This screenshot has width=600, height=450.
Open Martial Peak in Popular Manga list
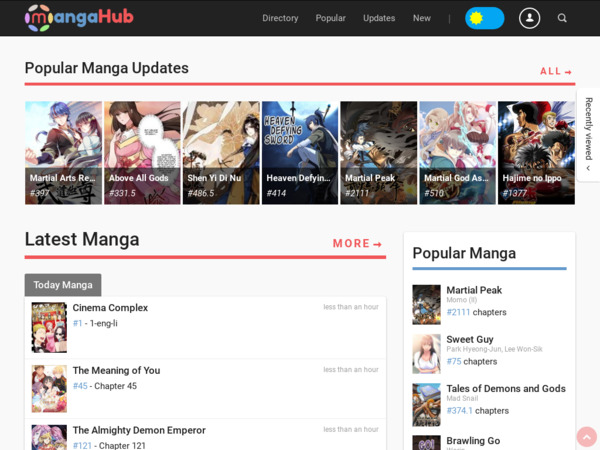click(x=474, y=290)
